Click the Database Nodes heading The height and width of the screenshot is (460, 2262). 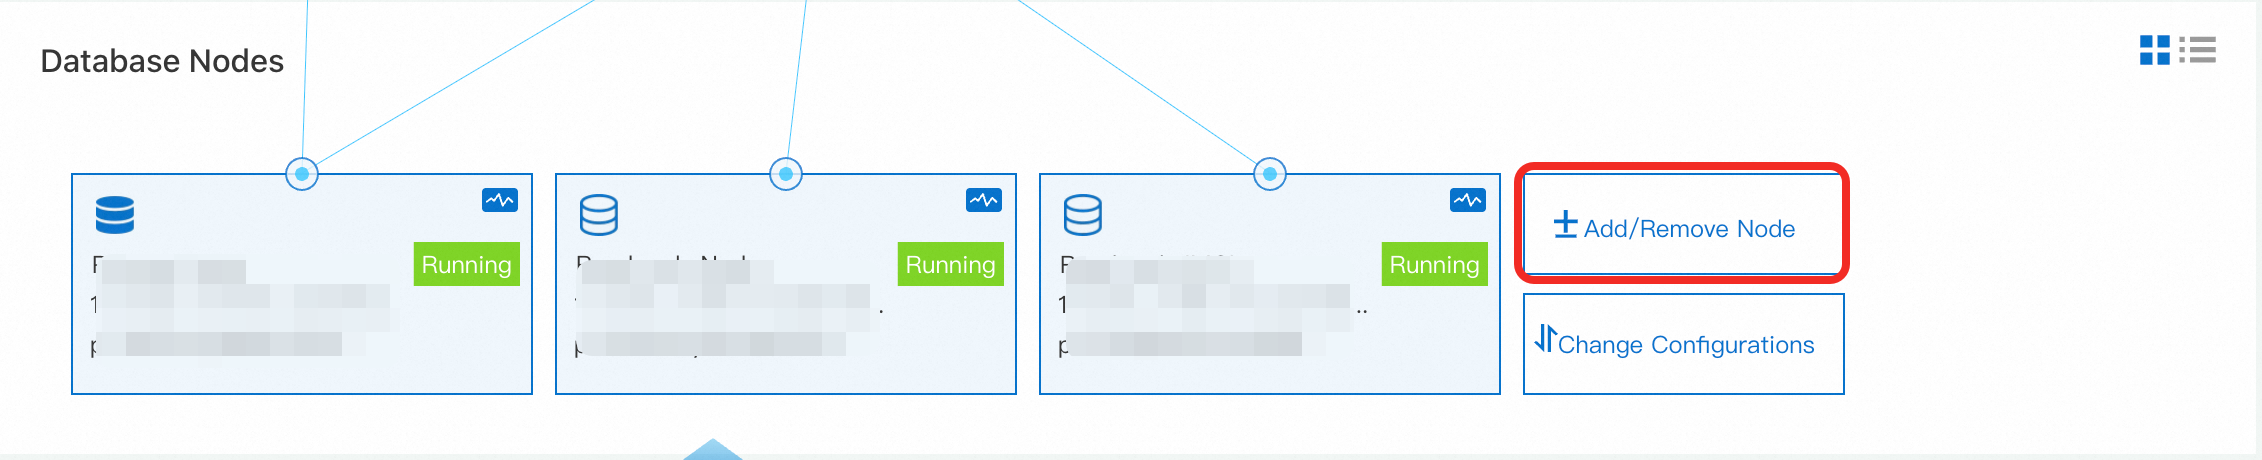162,61
